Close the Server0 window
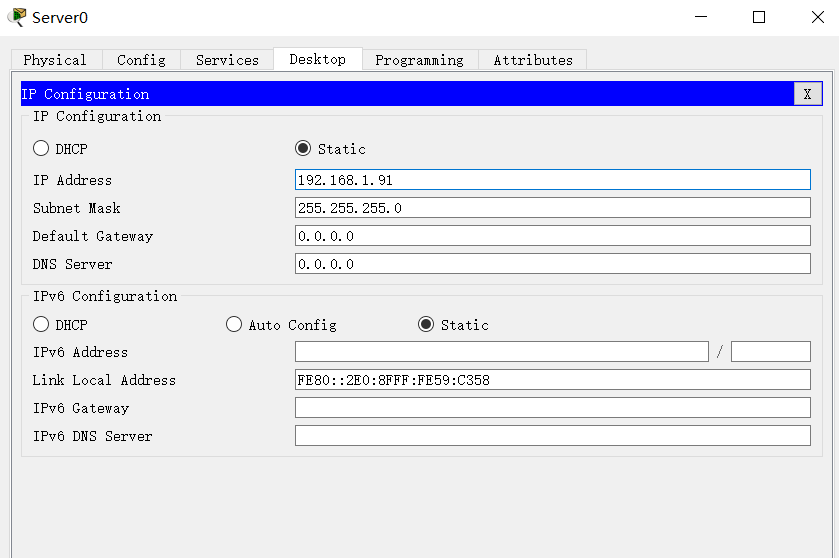Image resolution: width=839 pixels, height=558 pixels. click(x=818, y=17)
